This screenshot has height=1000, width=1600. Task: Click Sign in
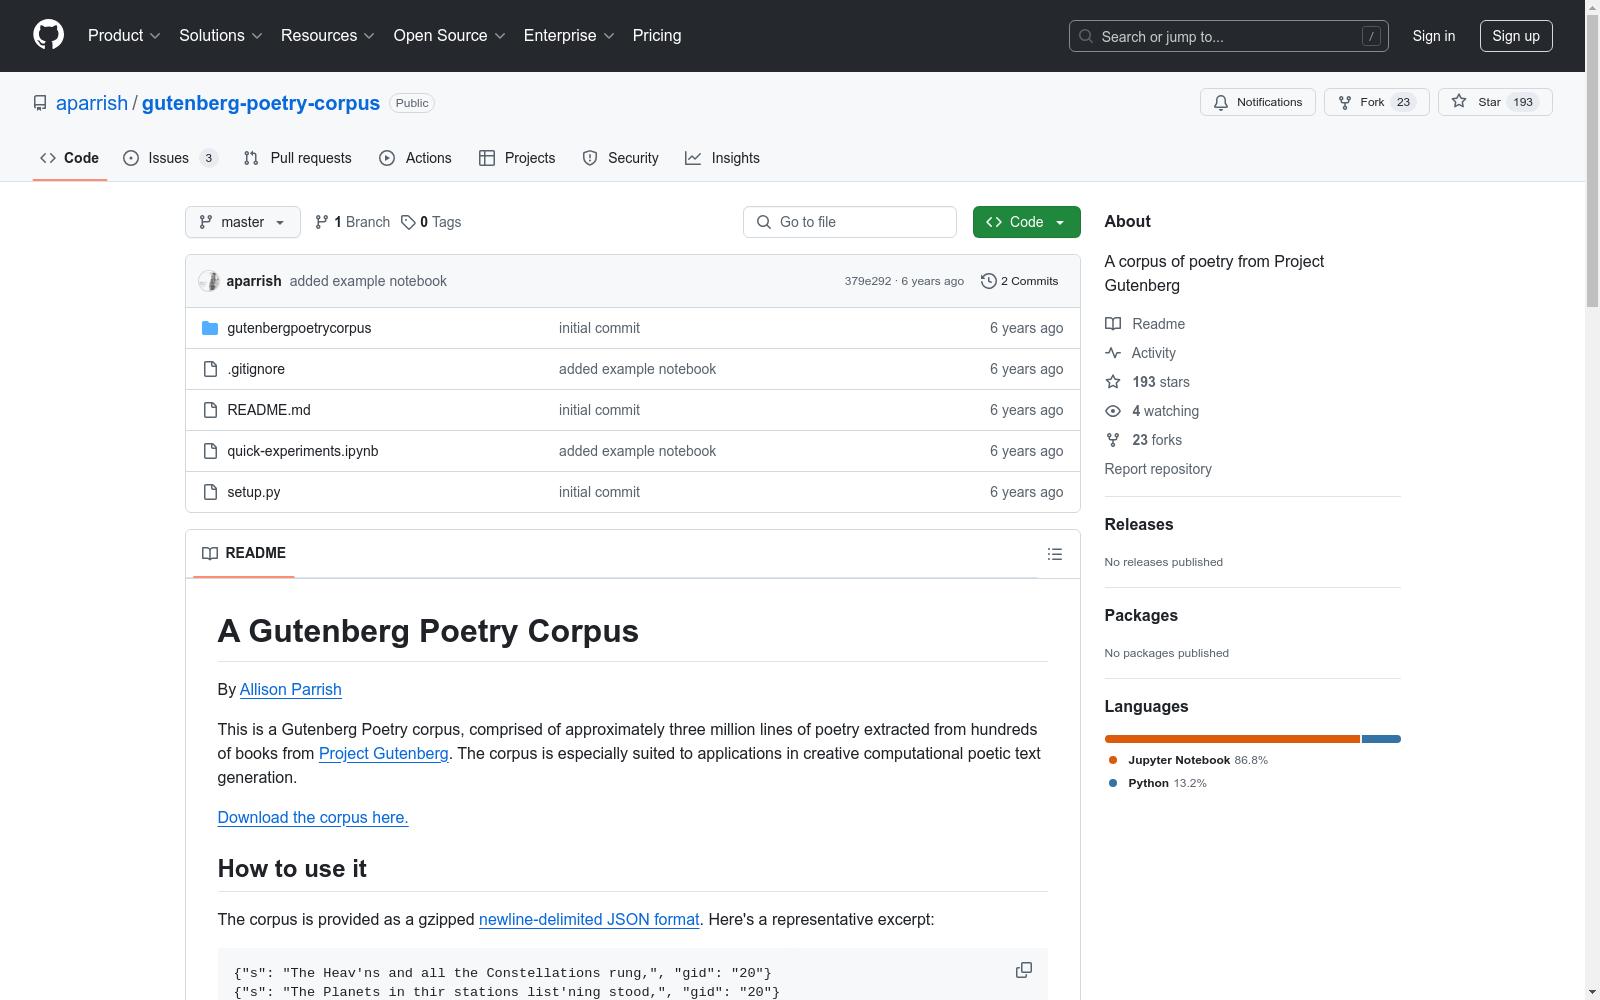click(1434, 36)
